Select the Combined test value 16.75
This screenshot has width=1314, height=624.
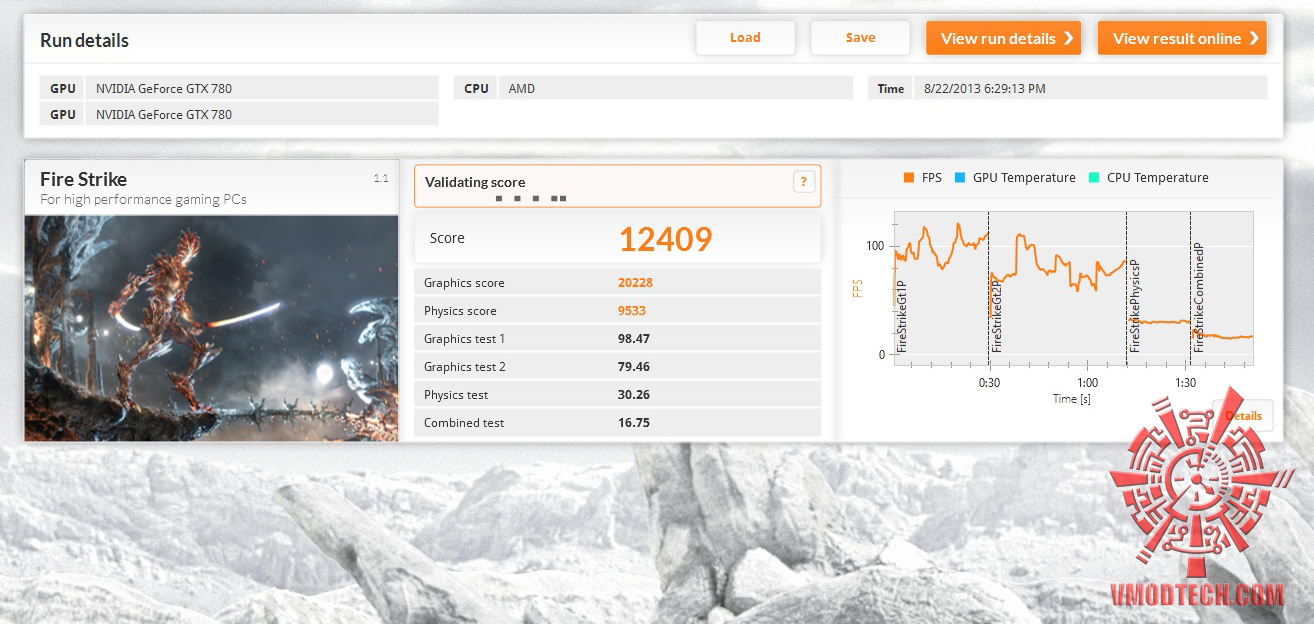click(x=634, y=423)
